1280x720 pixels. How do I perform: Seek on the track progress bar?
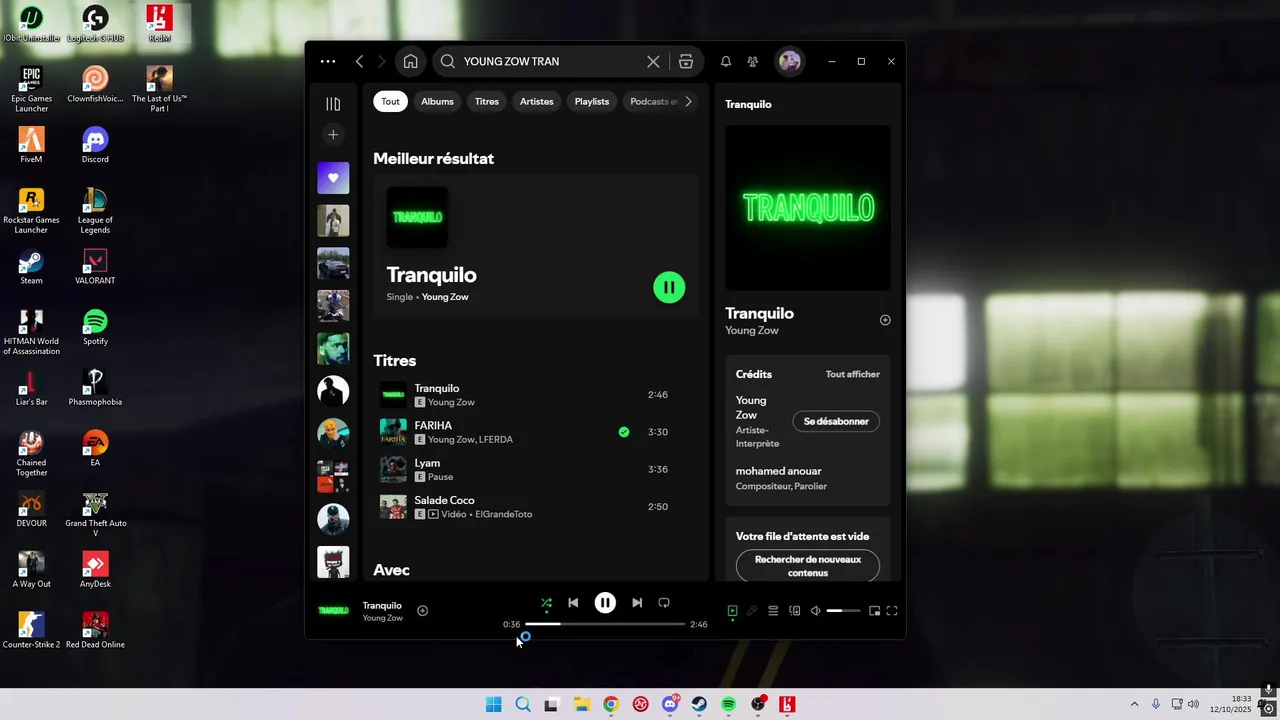click(605, 624)
